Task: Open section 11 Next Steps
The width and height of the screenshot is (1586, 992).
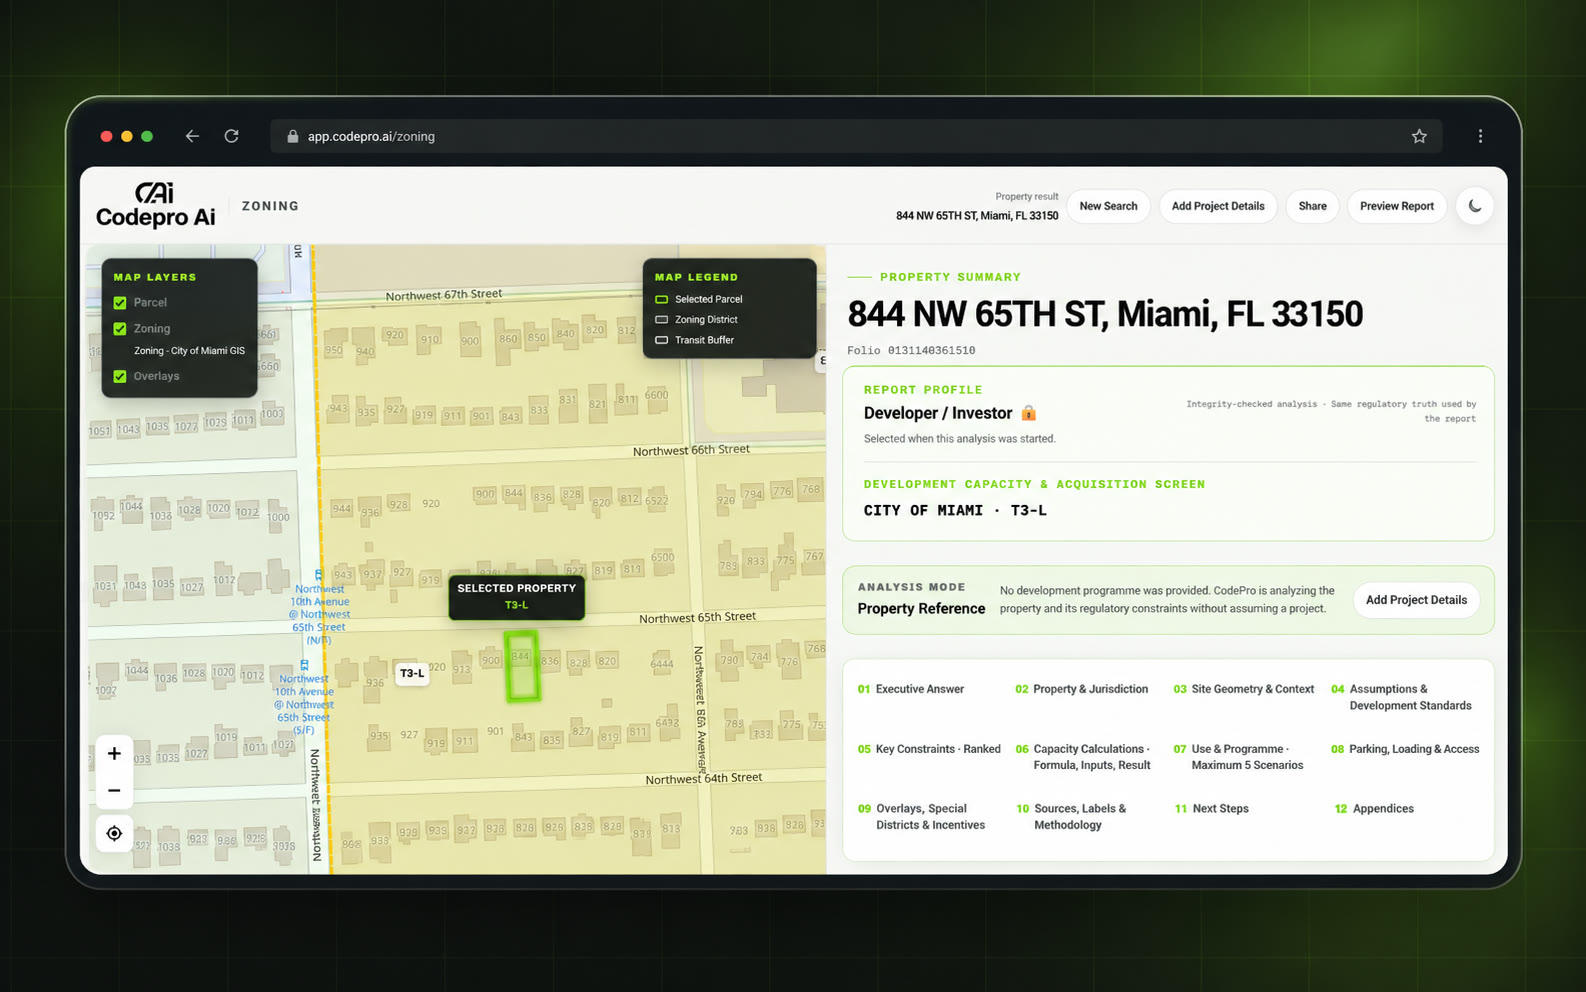Action: (x=1212, y=809)
